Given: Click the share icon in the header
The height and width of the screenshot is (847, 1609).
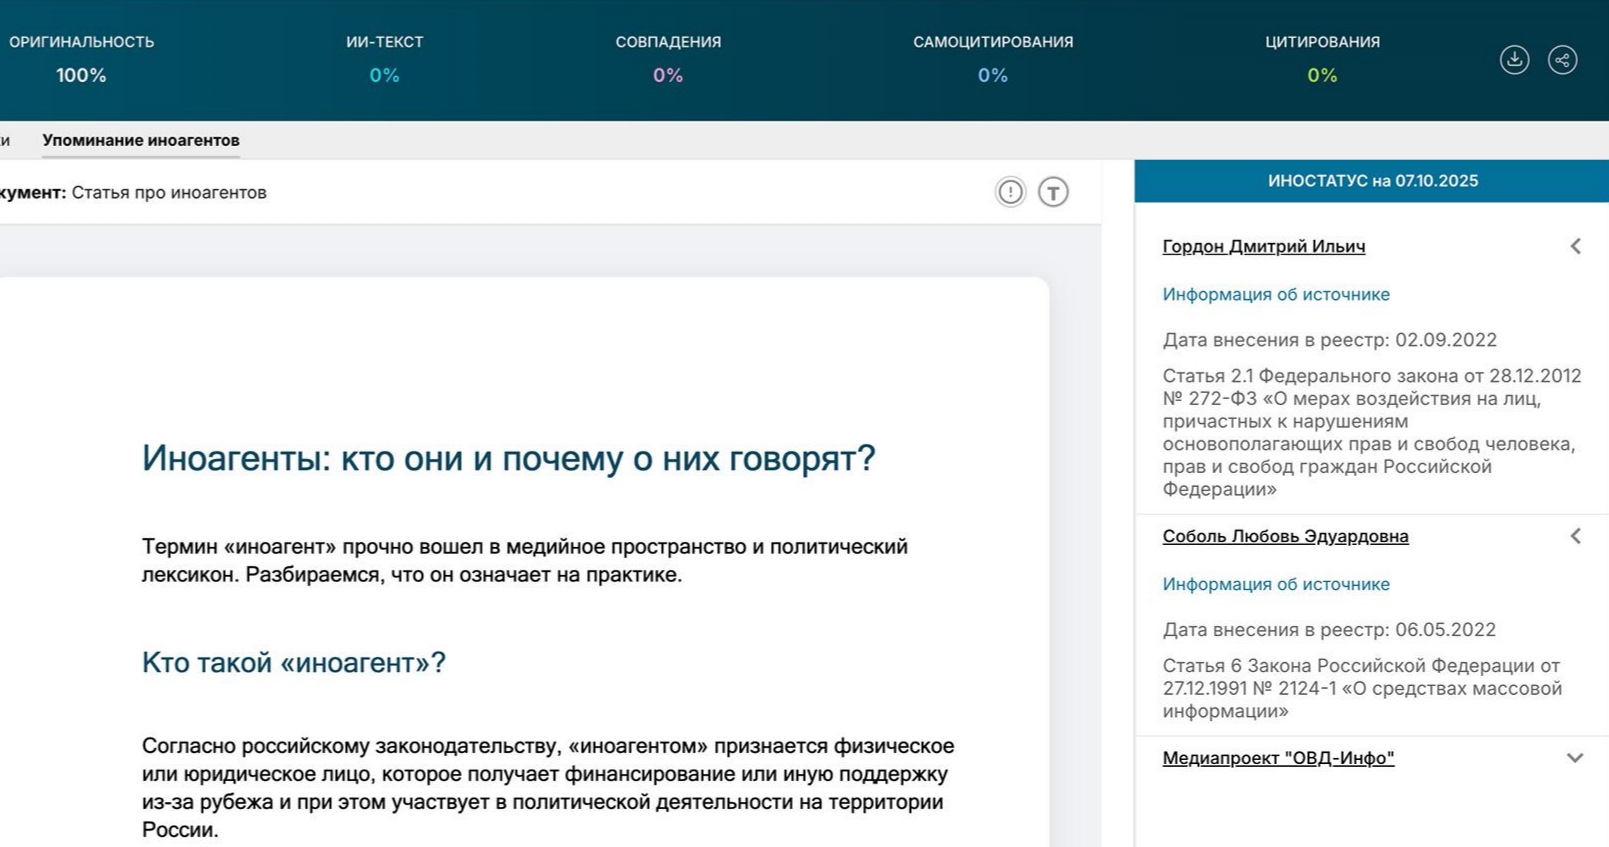Looking at the screenshot, I should [1562, 60].
